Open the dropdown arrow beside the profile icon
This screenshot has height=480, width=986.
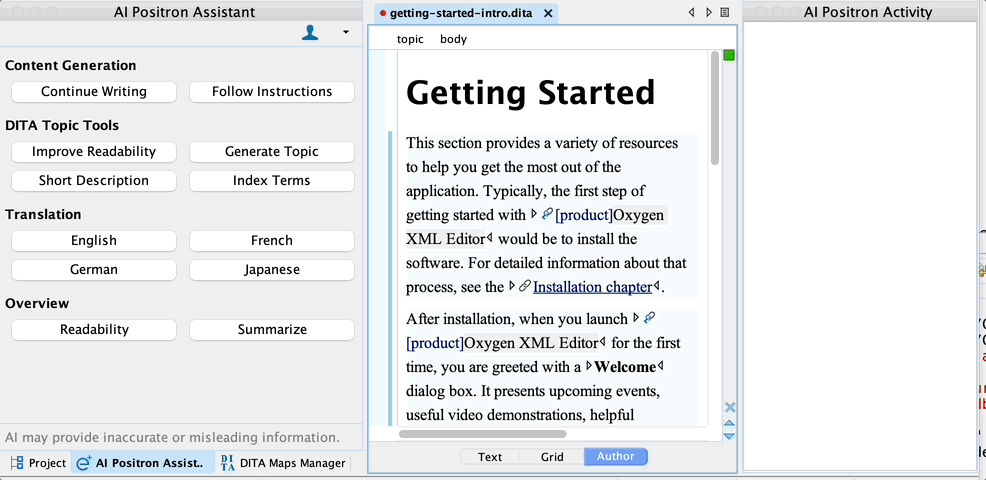[346, 32]
